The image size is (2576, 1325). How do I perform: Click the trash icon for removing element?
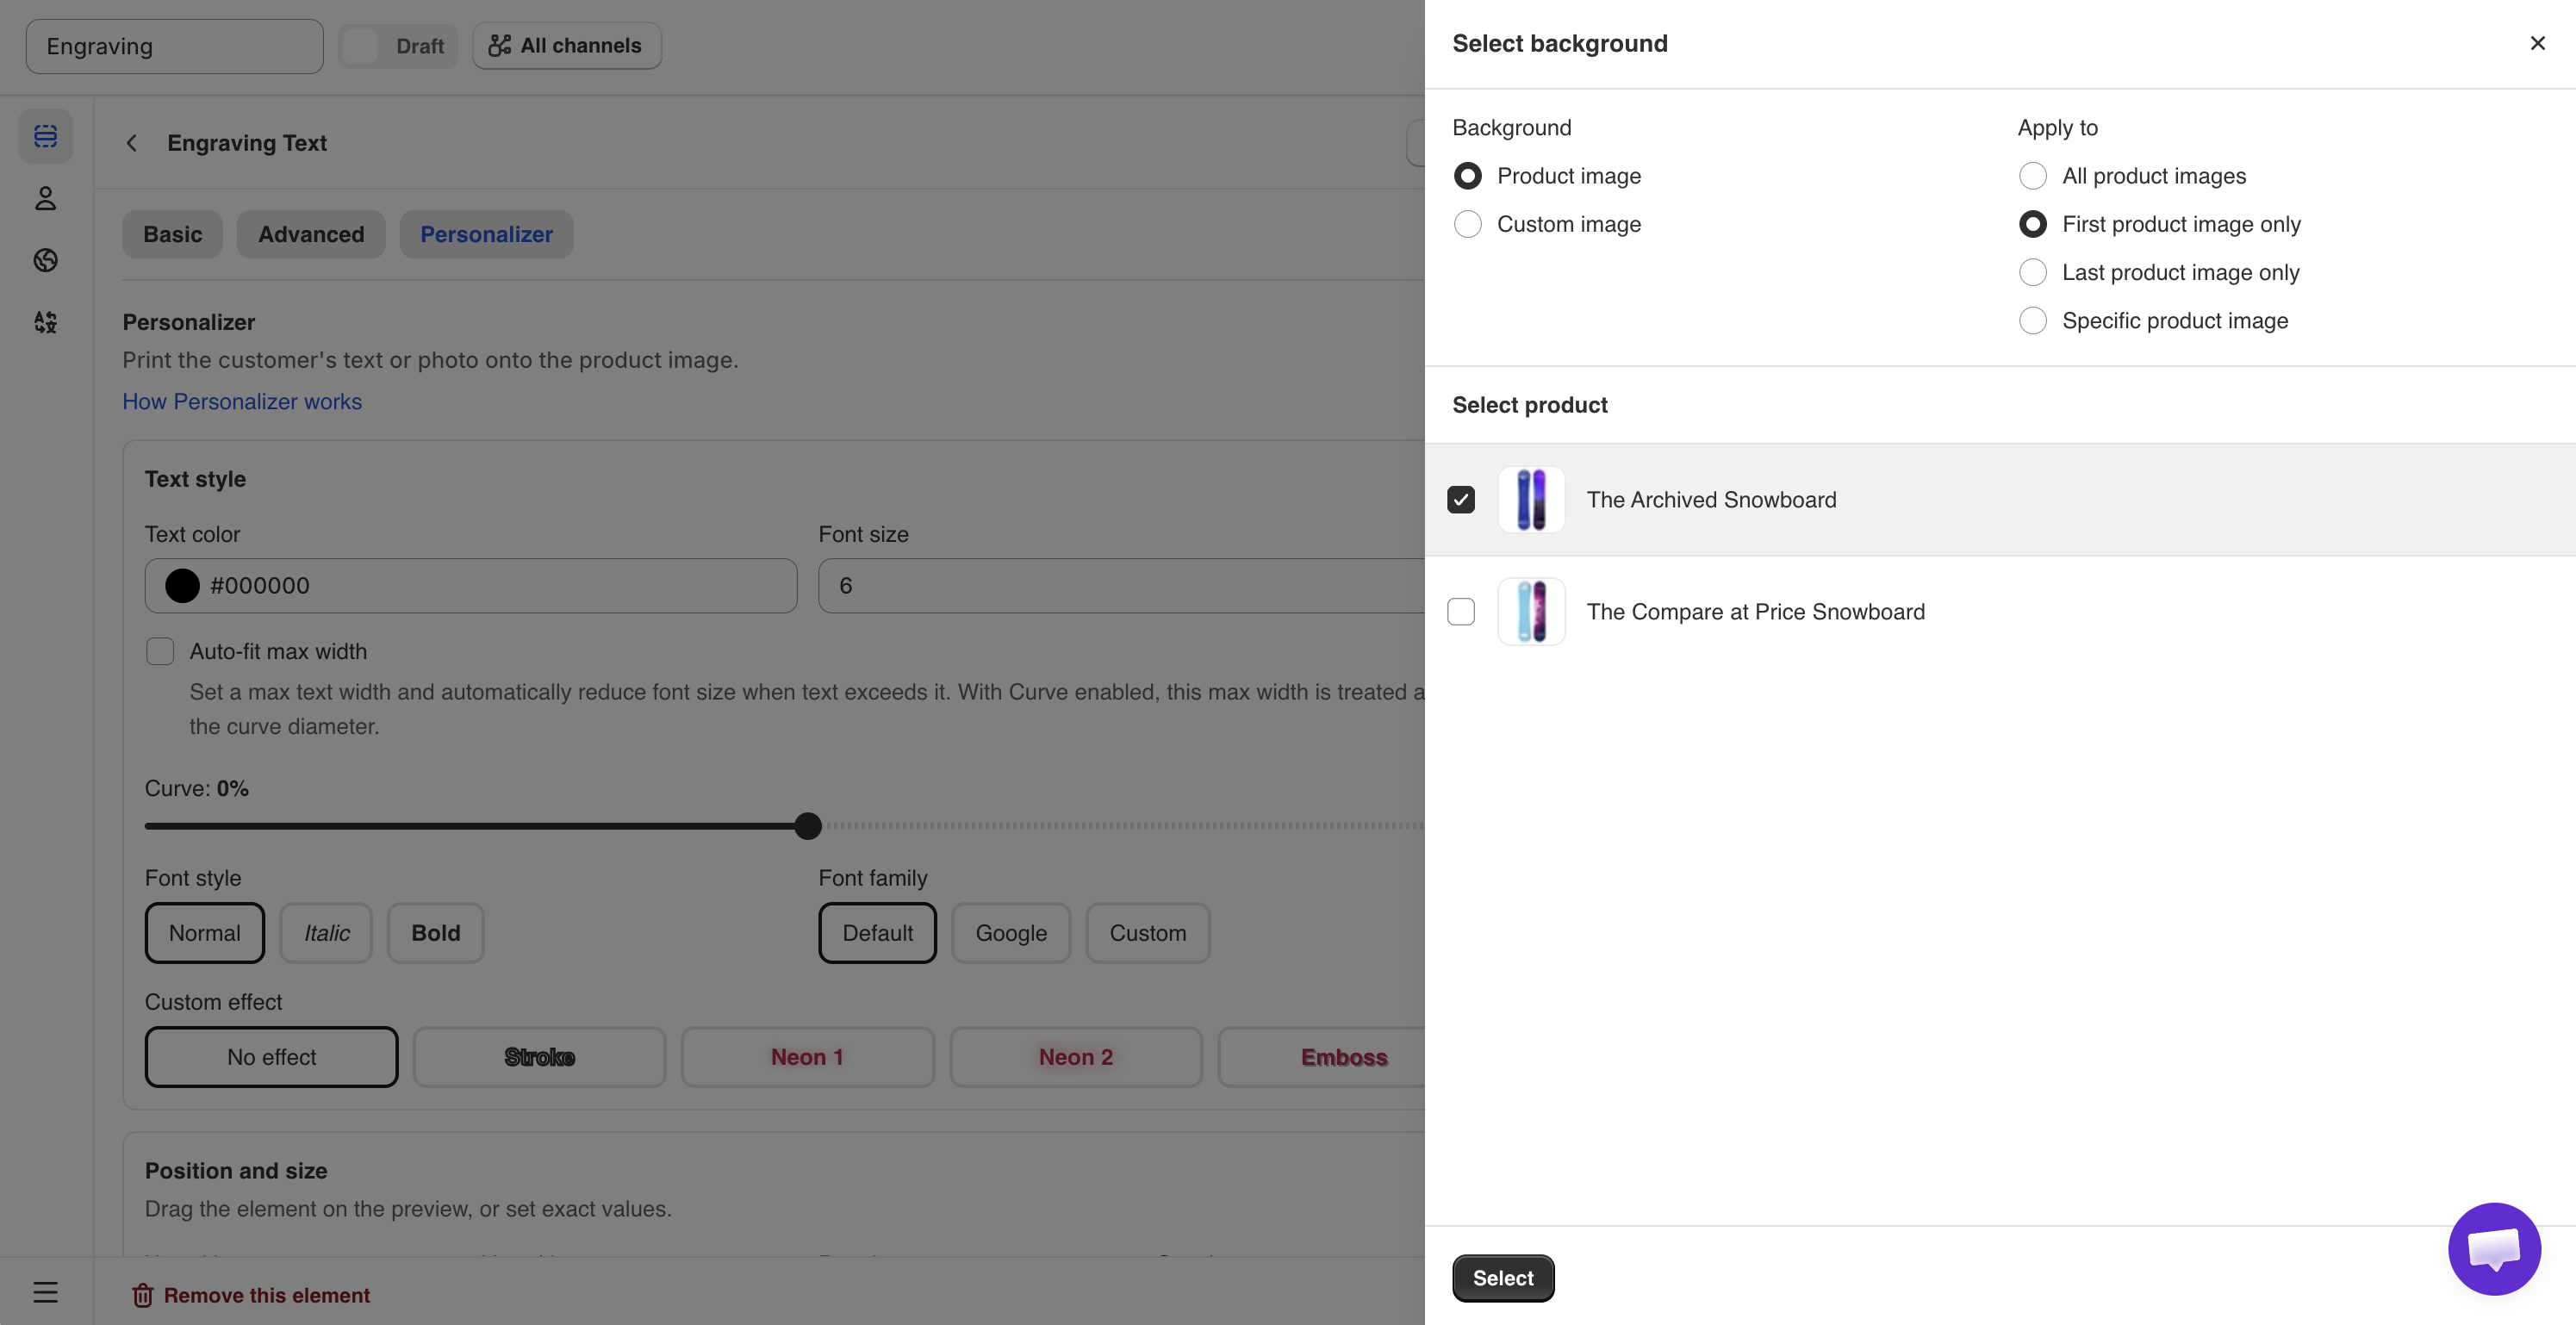(x=142, y=1295)
